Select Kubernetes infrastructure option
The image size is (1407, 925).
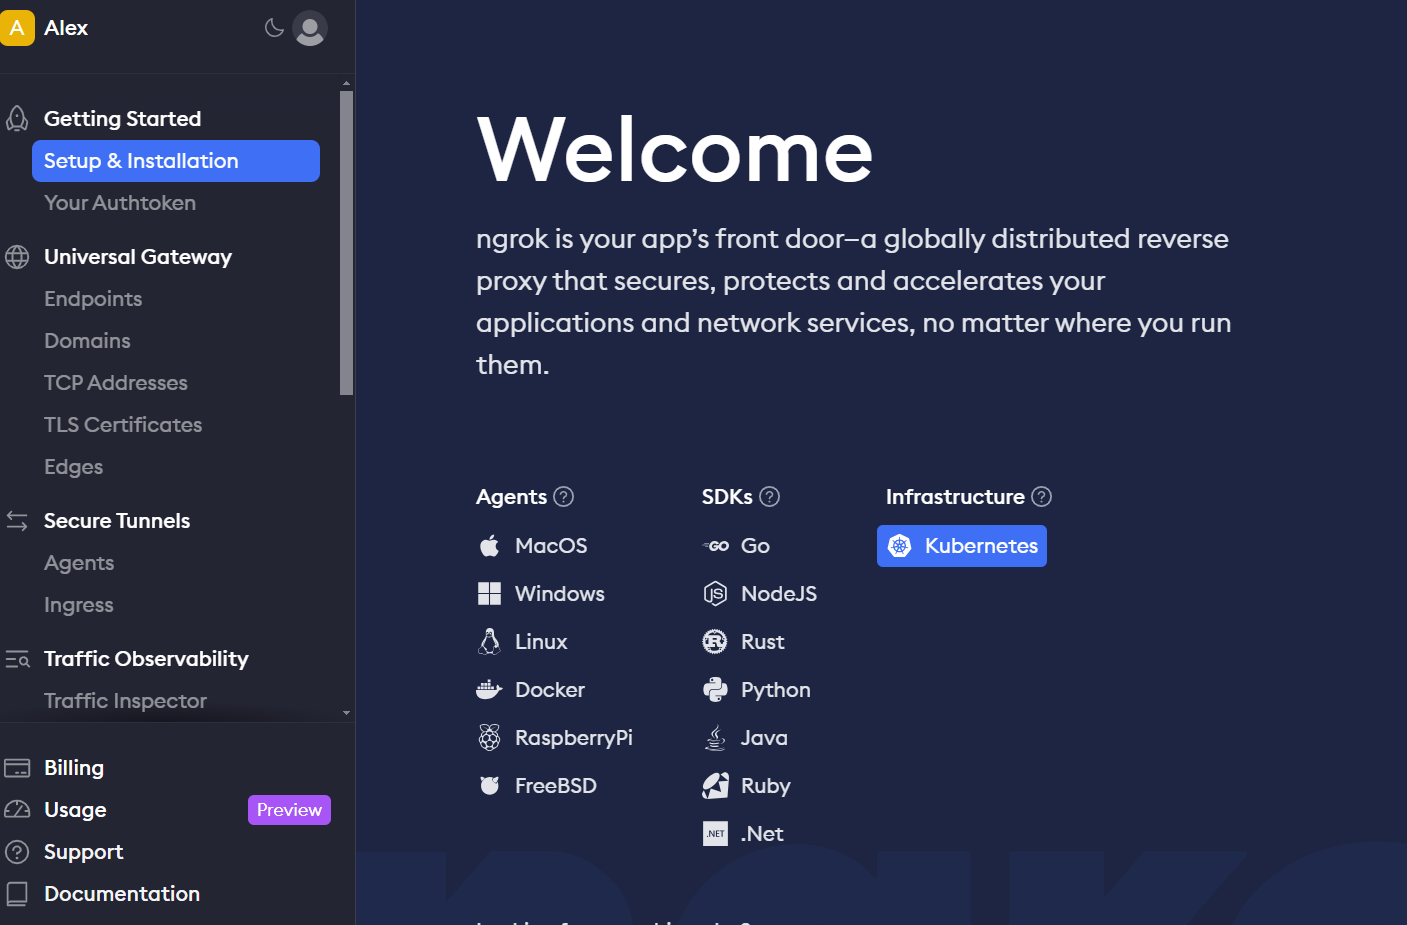(962, 546)
